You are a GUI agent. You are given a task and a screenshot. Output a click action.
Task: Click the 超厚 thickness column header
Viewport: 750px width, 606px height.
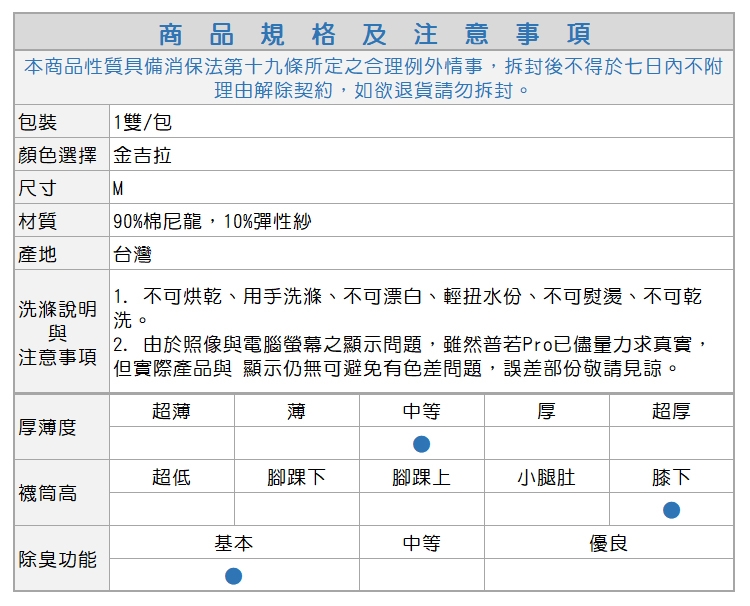pos(670,411)
